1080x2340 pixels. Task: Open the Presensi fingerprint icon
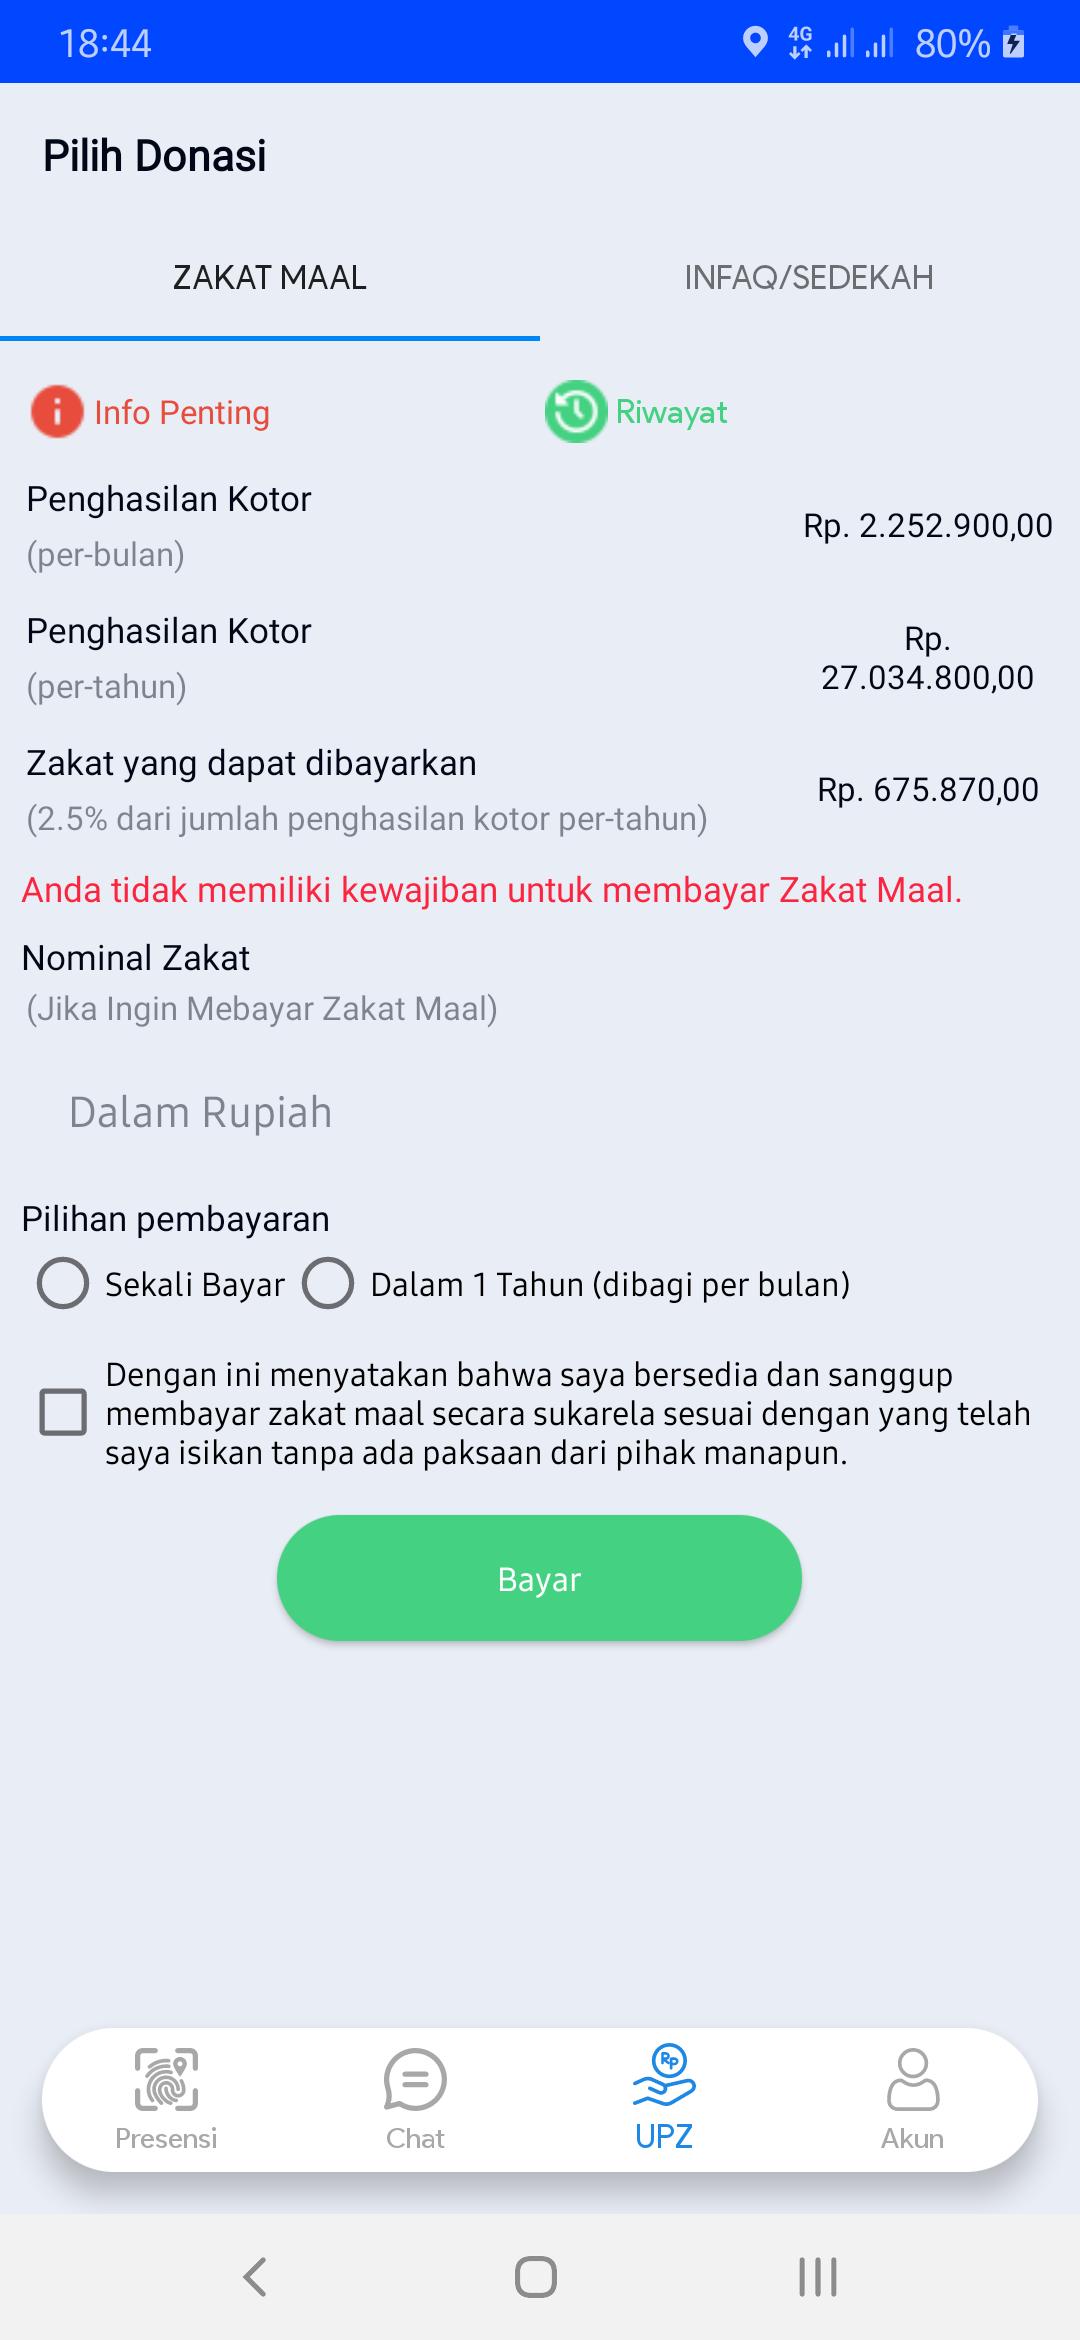166,2080
